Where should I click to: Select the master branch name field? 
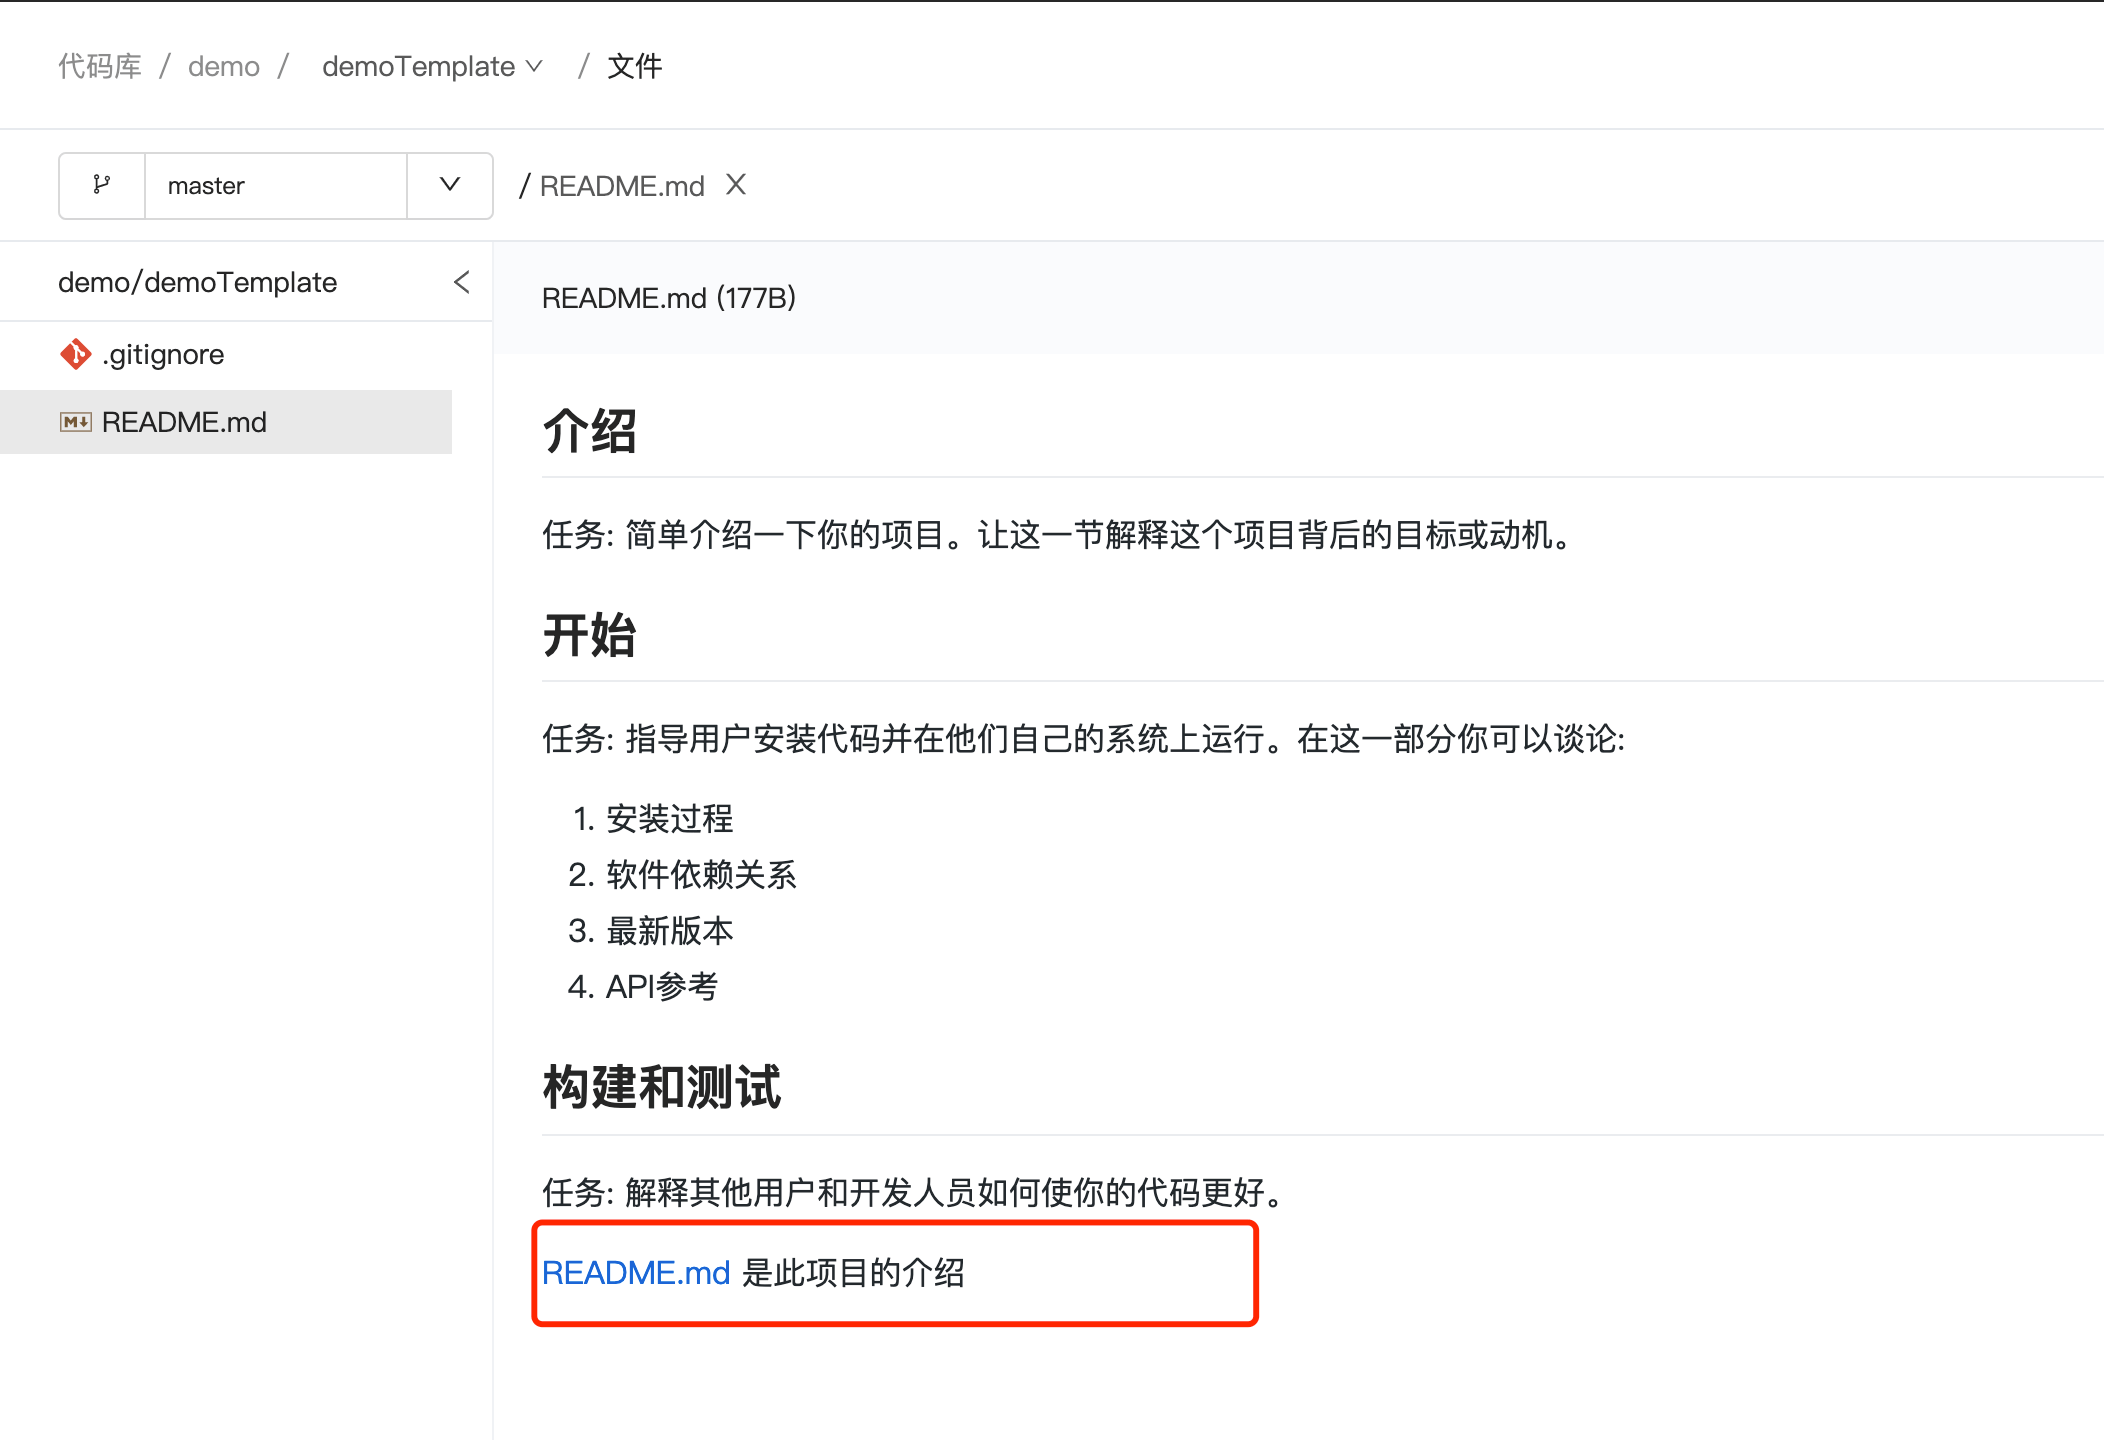point(275,186)
